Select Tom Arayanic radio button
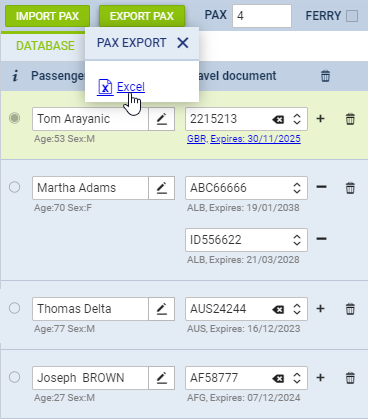368x419 pixels. 14,118
